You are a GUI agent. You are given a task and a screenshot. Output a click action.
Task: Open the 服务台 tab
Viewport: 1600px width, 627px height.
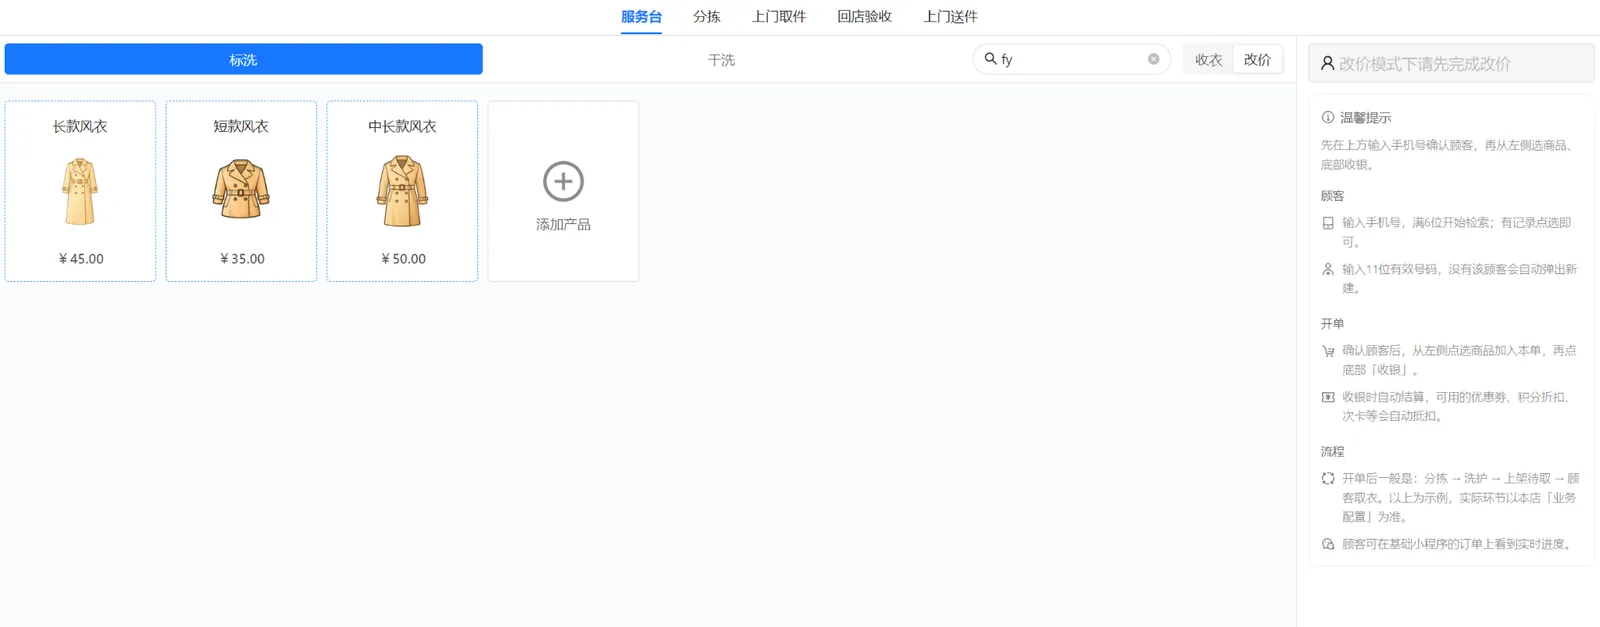[641, 17]
